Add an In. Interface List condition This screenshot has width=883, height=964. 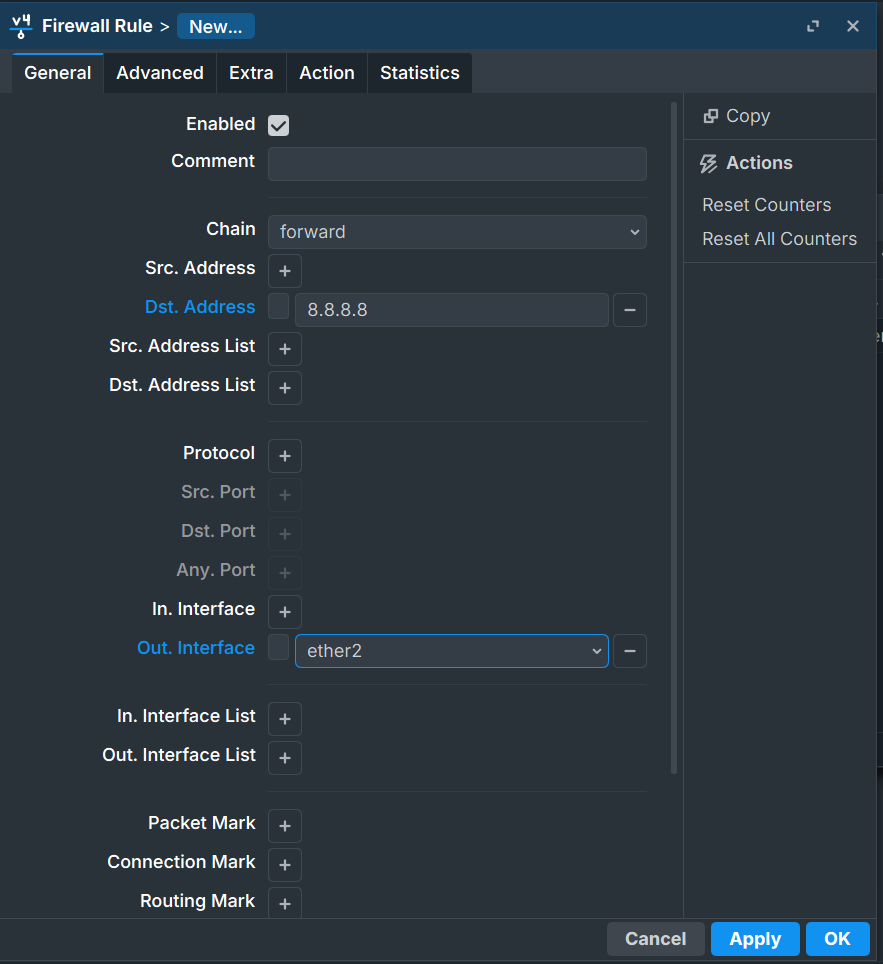[x=285, y=719]
